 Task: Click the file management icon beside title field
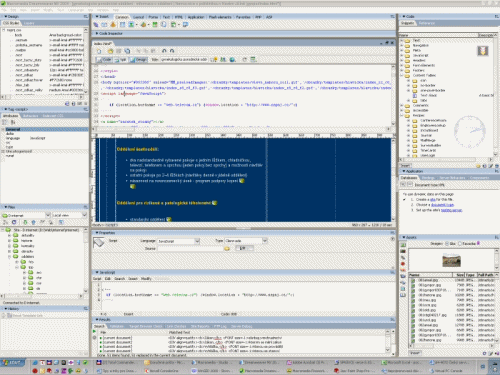click(223, 59)
